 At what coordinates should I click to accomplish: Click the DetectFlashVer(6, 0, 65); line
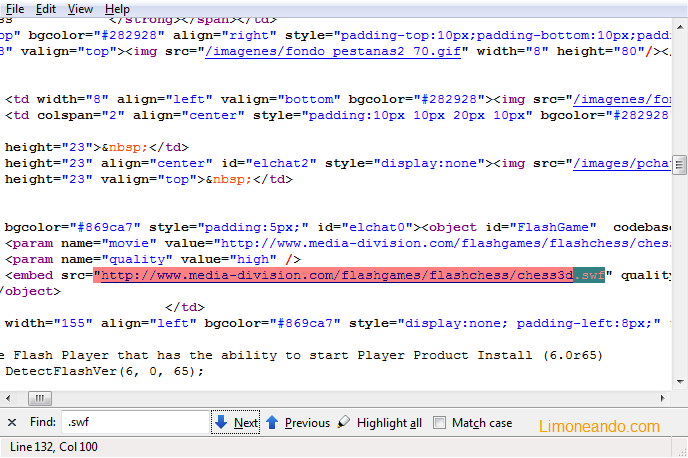104,371
